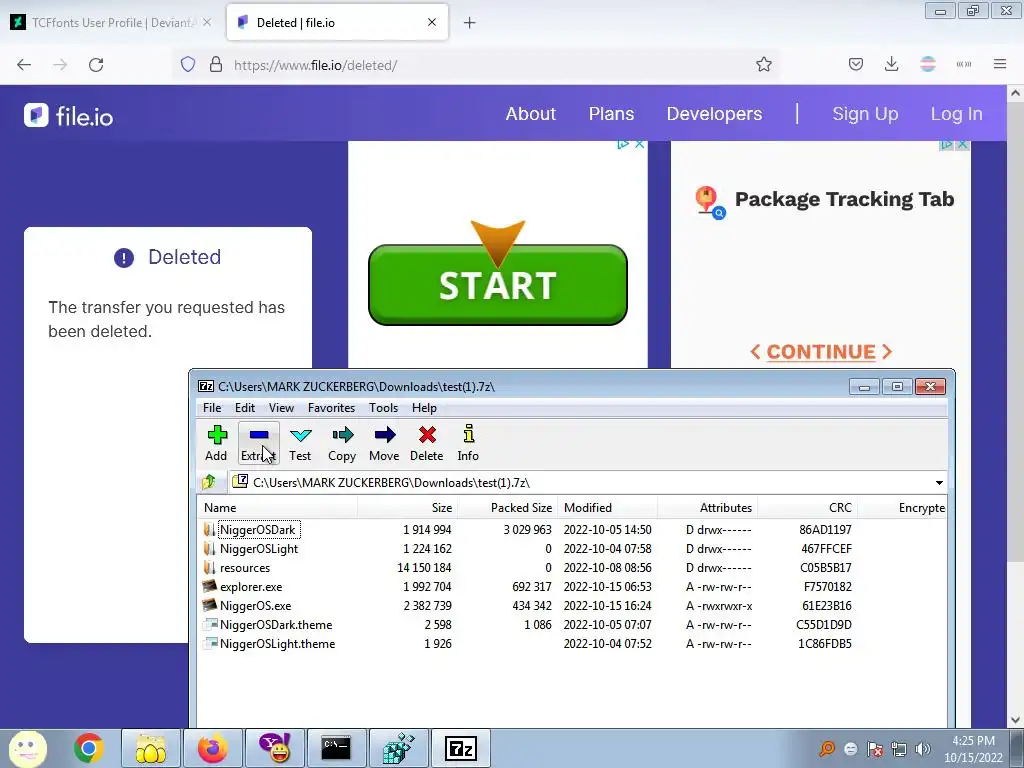Reload the file.io page
The width and height of the screenshot is (1024, 768).
[96, 65]
